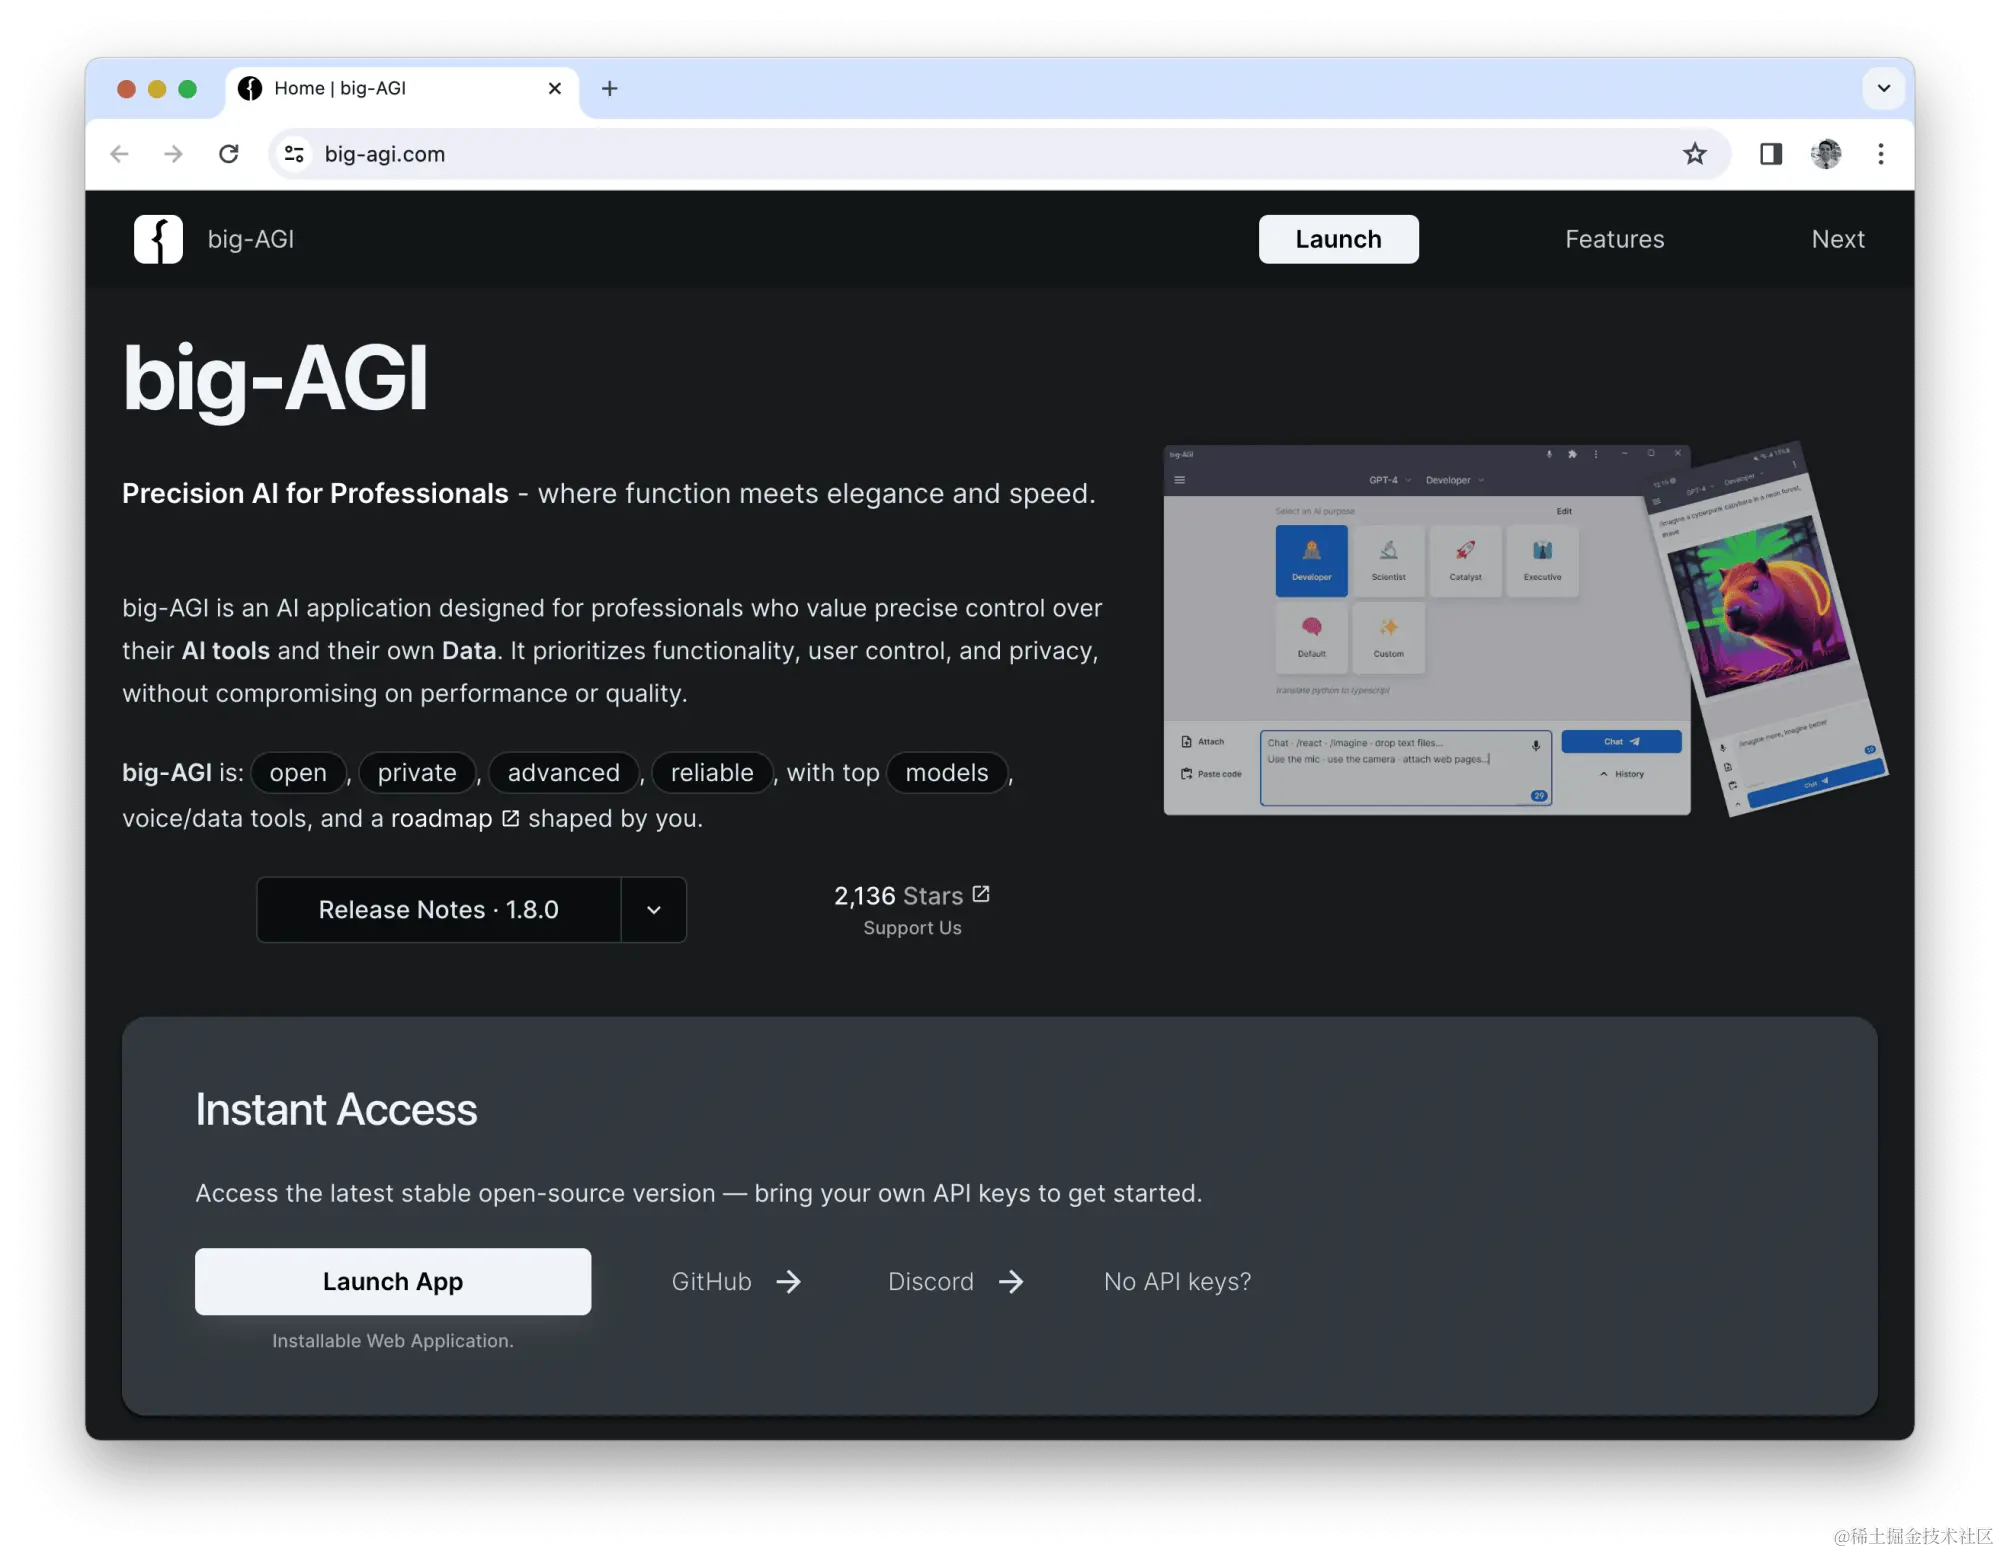Open tab search chevron dropdown

(1883, 89)
